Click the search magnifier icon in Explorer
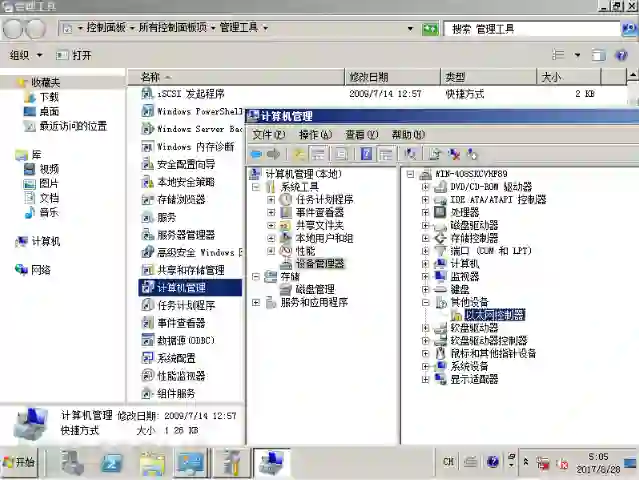The height and width of the screenshot is (480, 639). pyautogui.click(x=629, y=29)
